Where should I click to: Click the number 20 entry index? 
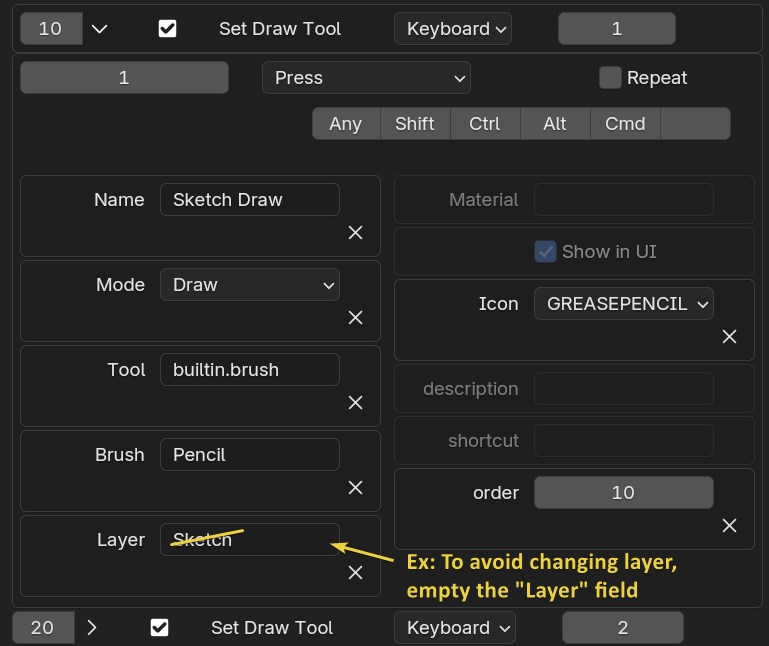[x=43, y=627]
